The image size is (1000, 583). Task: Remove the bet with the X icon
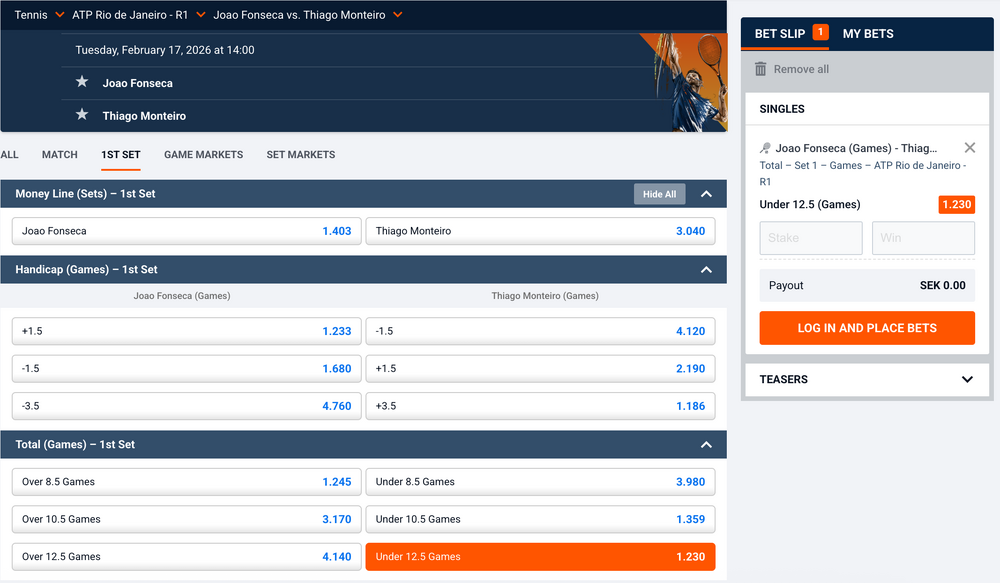tap(969, 148)
